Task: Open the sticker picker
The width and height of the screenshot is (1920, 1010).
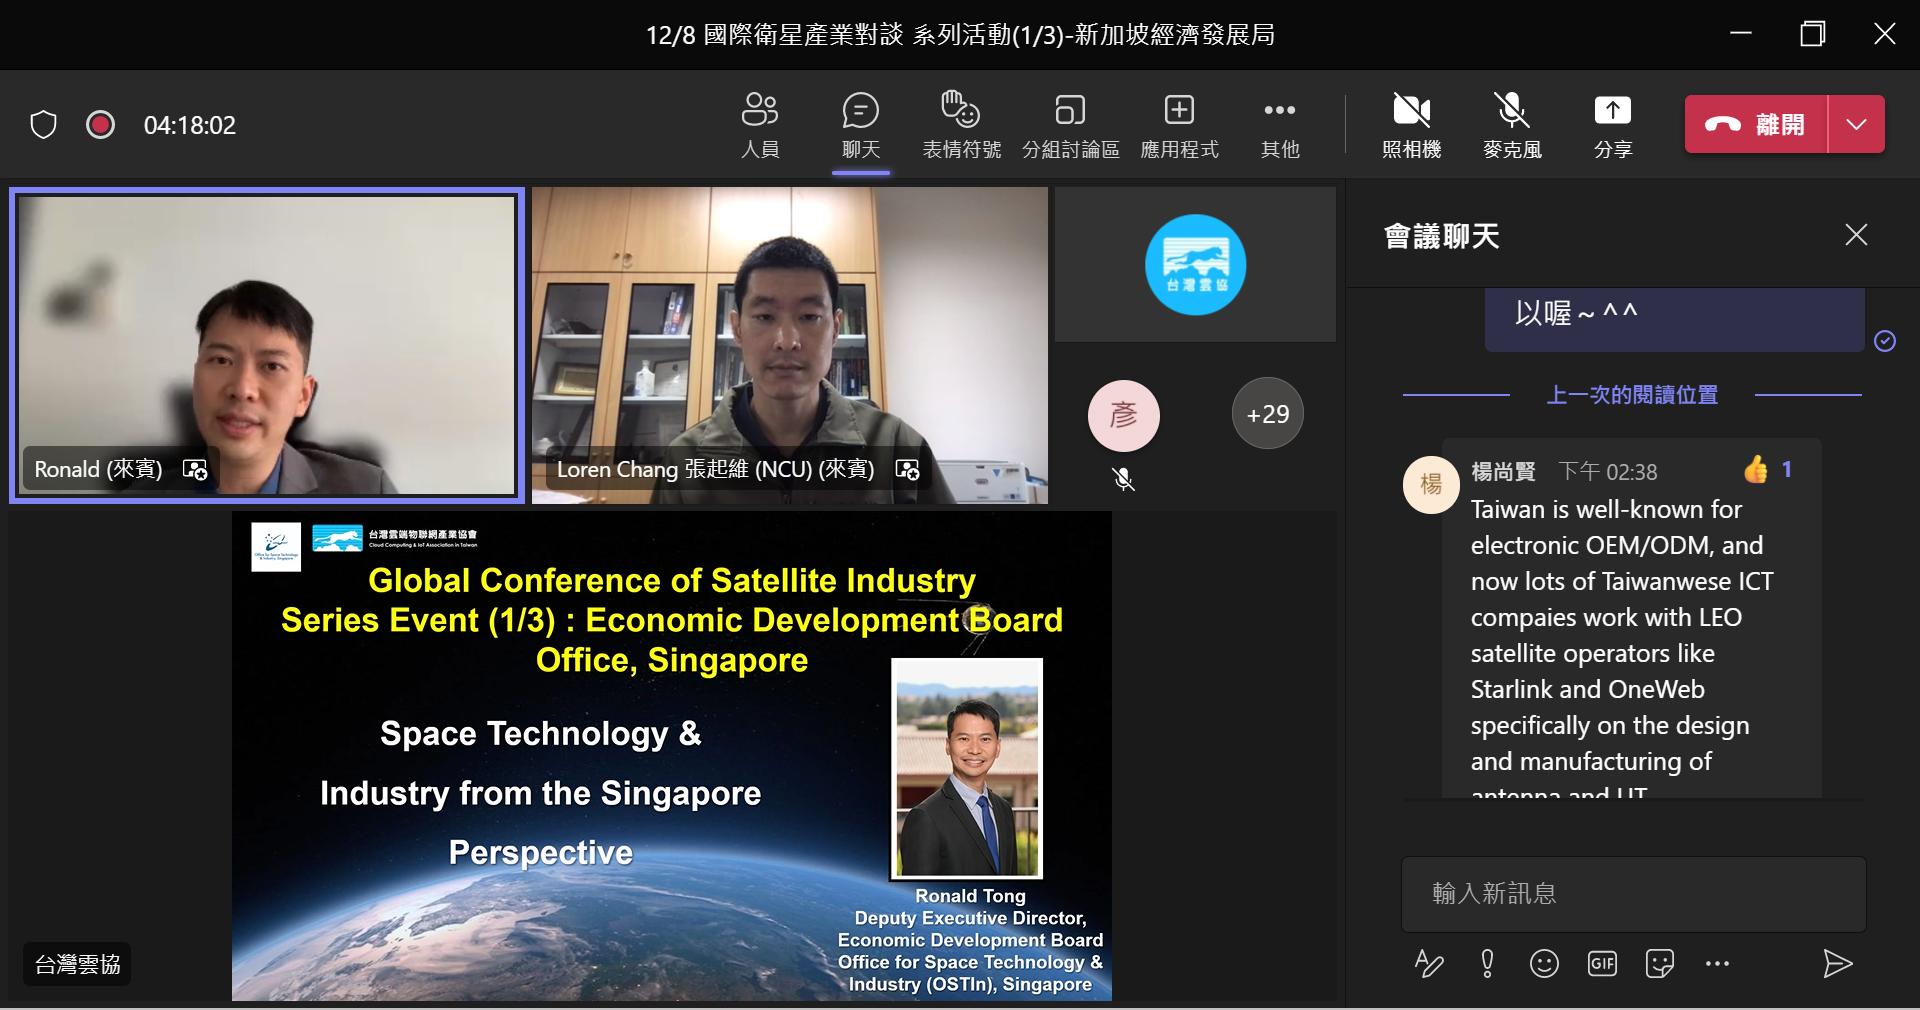Action: point(1660,964)
